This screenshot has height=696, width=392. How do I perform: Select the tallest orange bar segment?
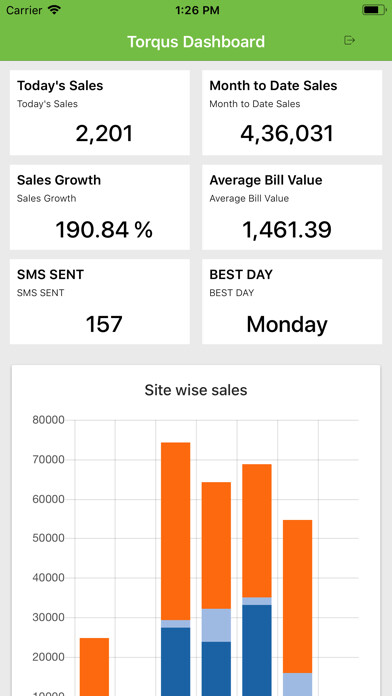pyautogui.click(x=175, y=531)
